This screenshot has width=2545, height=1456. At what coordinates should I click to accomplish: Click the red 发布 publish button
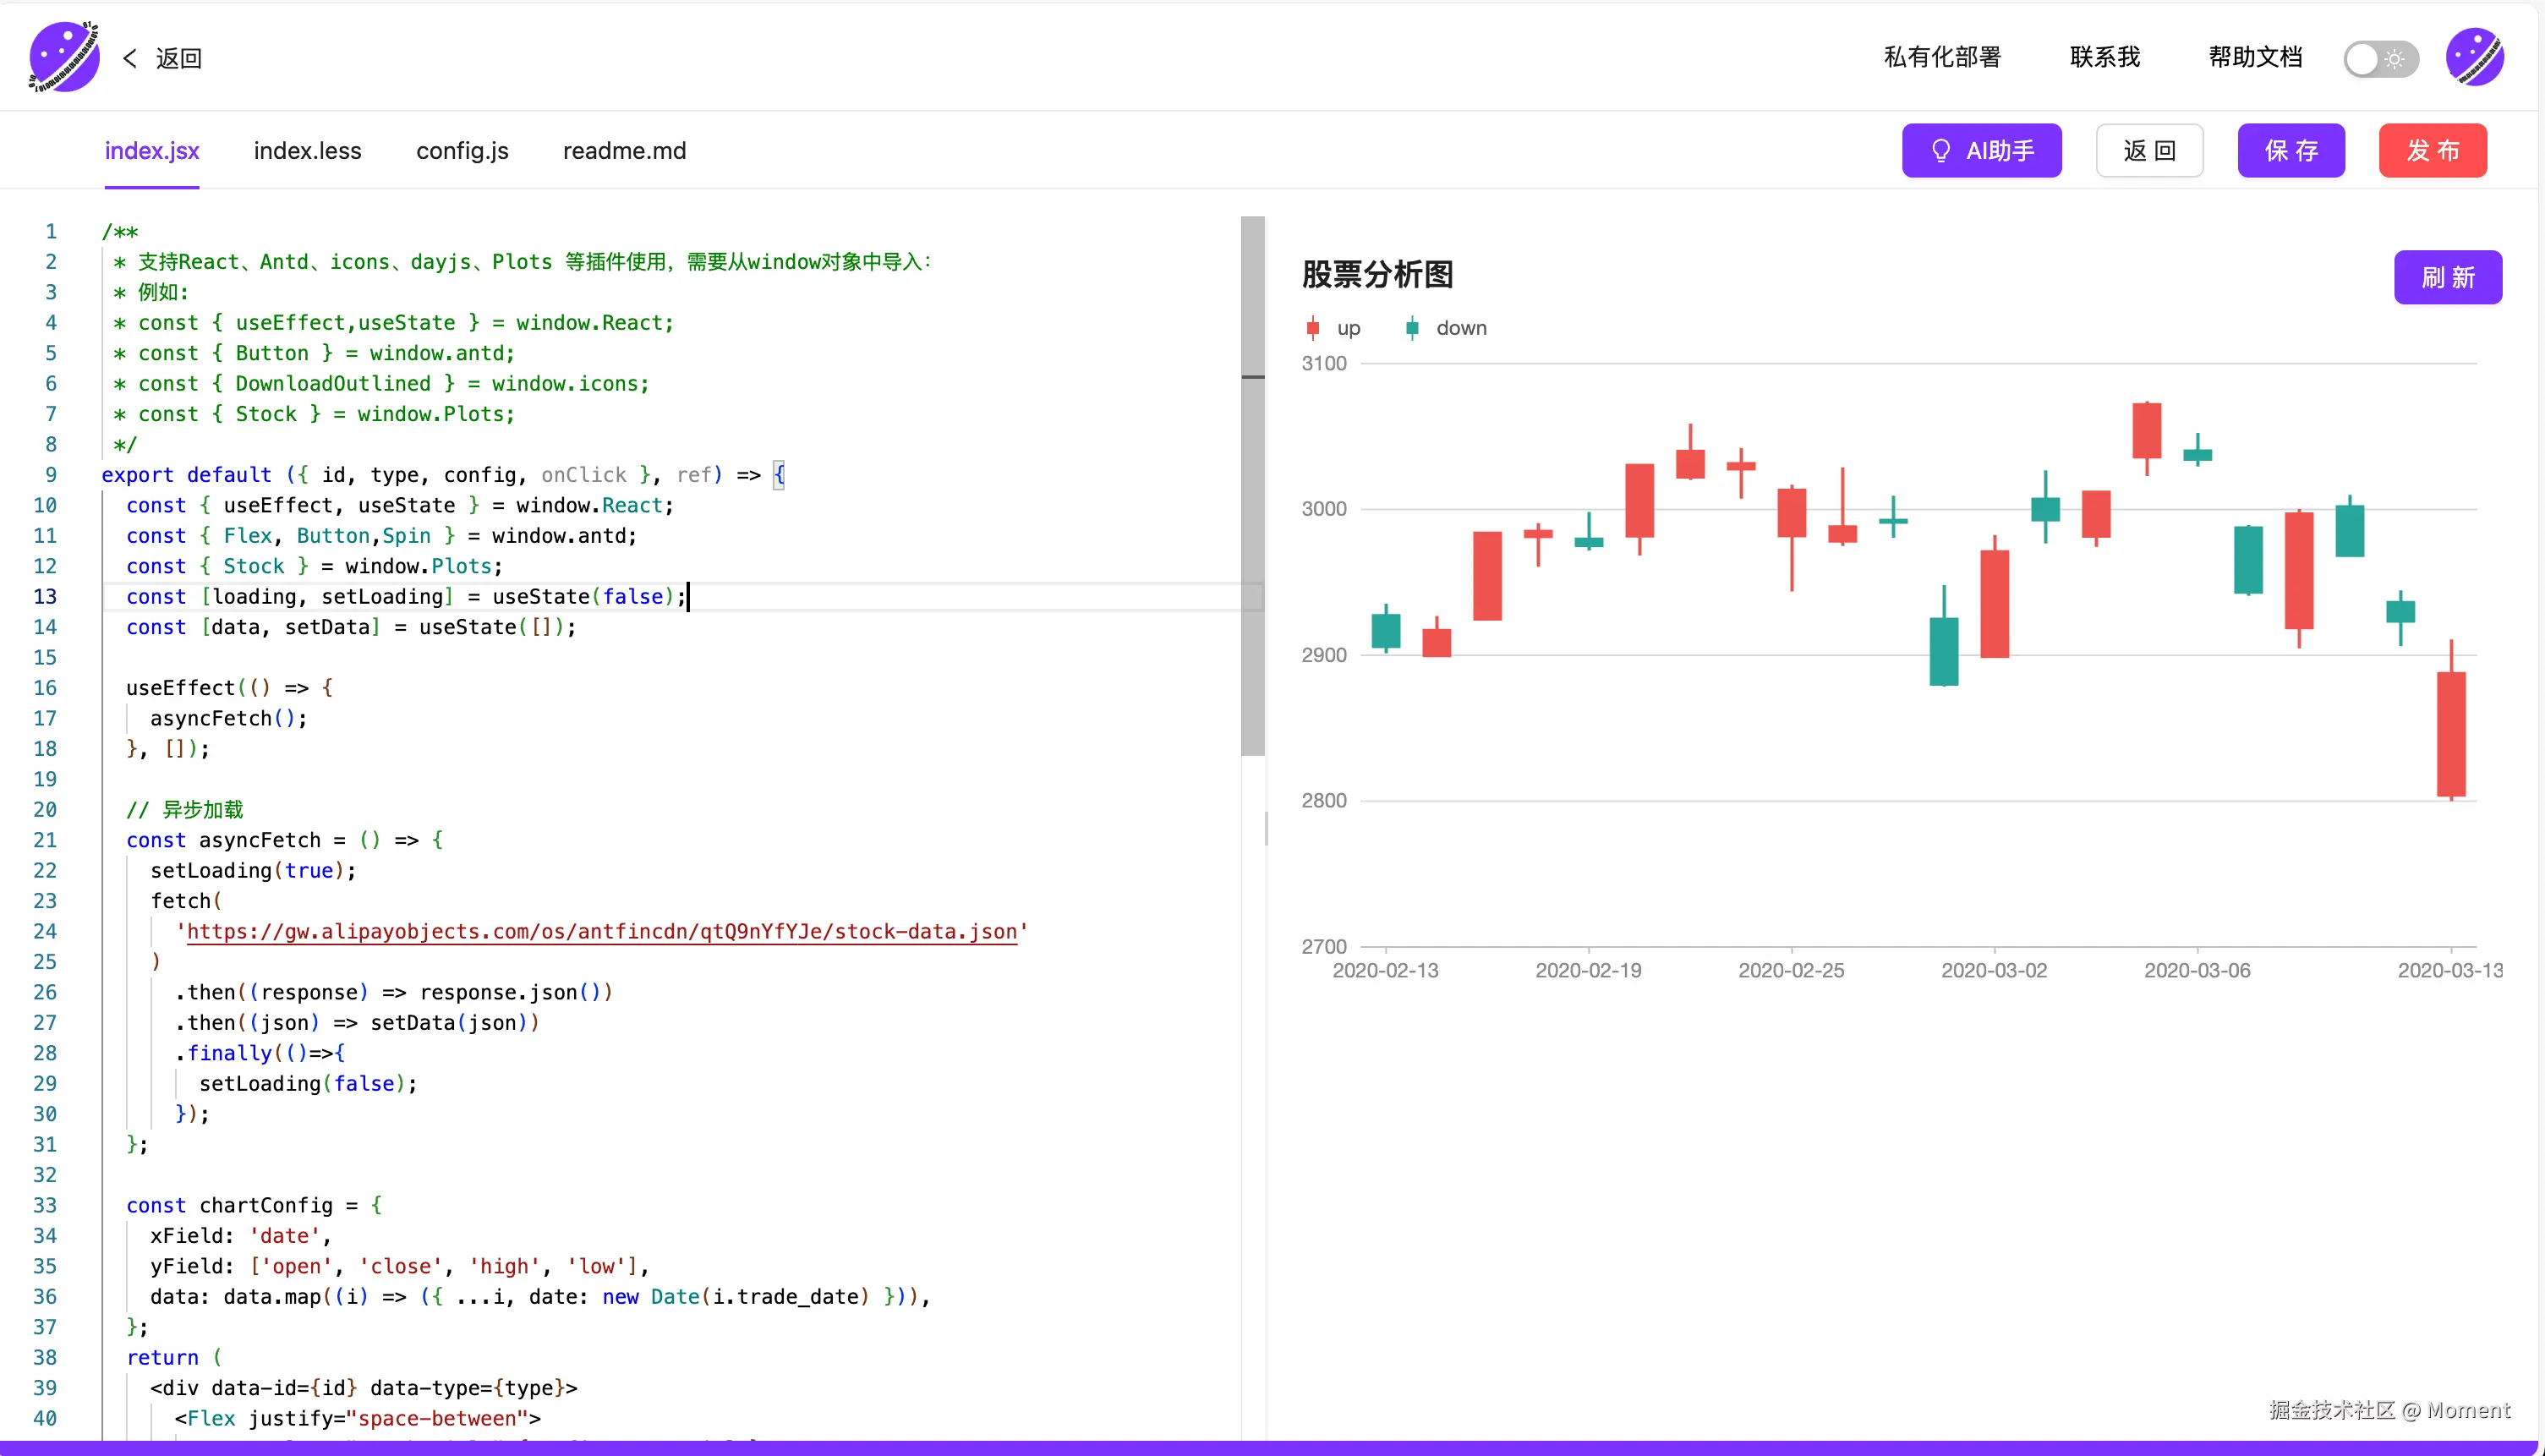(x=2432, y=151)
